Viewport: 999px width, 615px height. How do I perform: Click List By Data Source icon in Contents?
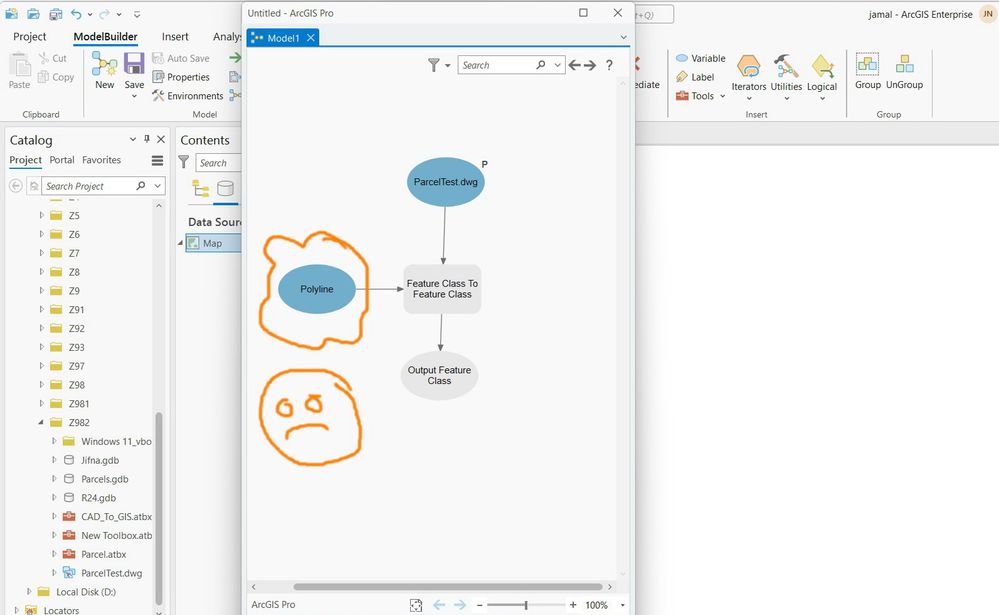[x=226, y=189]
